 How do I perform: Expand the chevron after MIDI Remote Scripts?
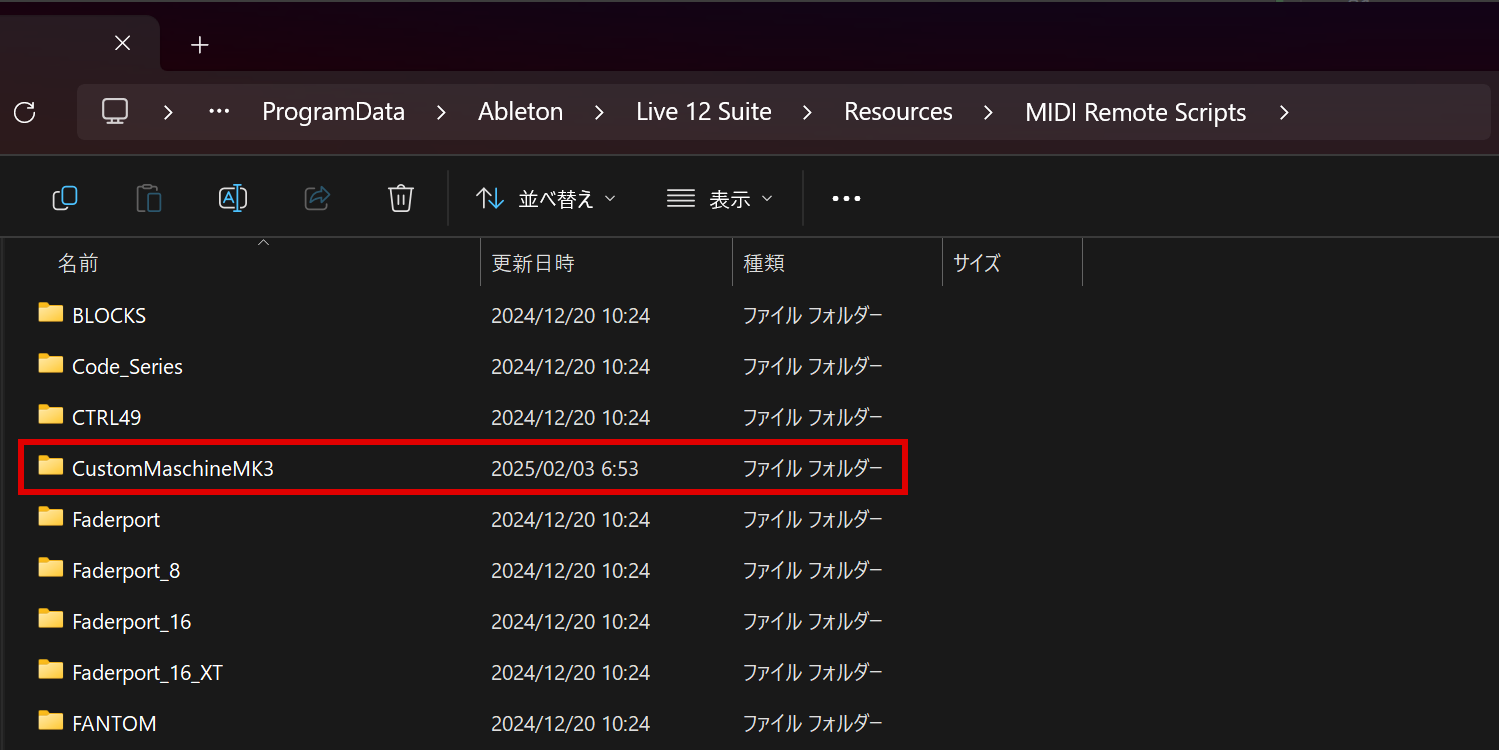[1284, 112]
